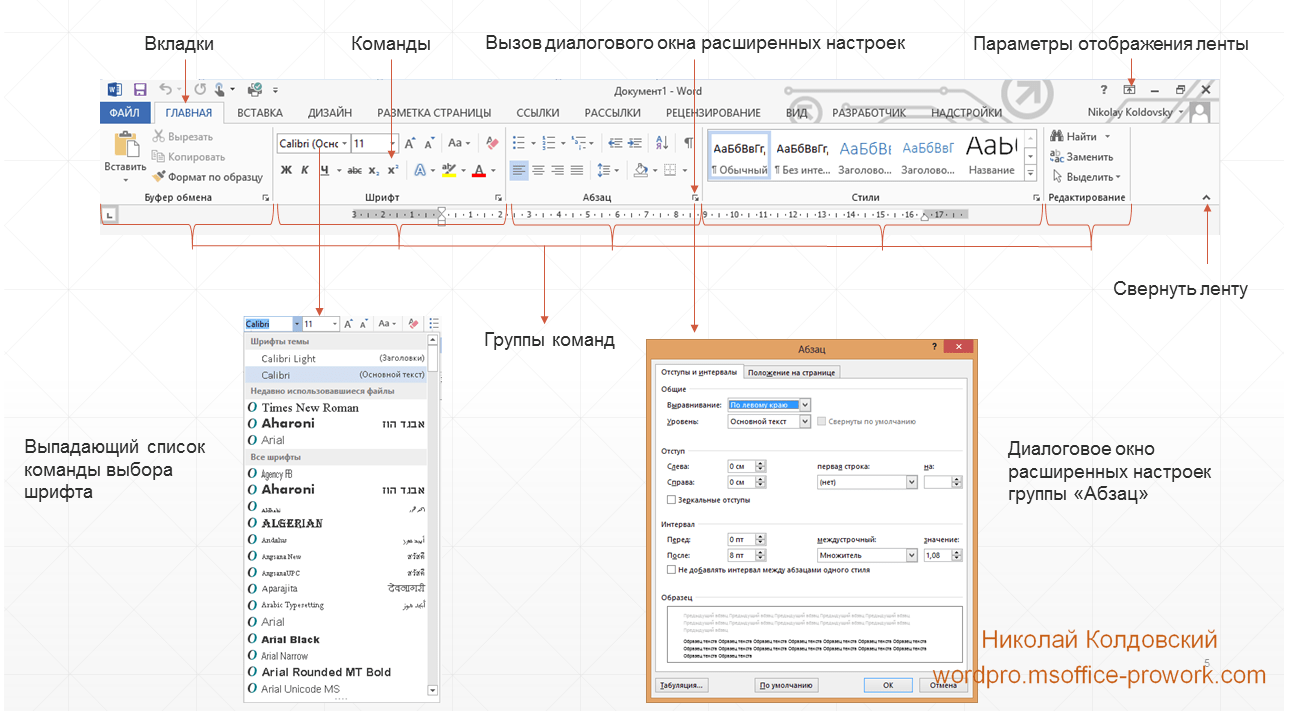Toggle strikethrough (abc) formatting
Viewport: 1298px width, 711px height.
tap(354, 170)
